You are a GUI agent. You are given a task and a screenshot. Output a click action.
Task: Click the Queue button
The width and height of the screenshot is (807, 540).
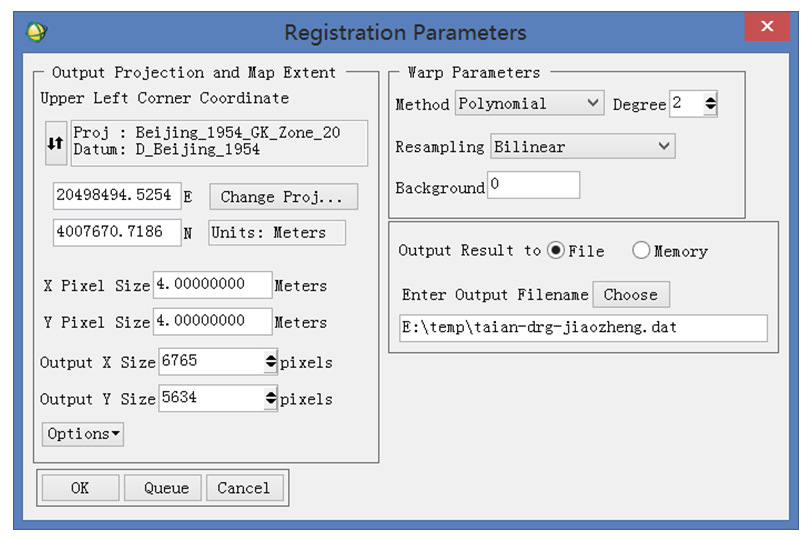(166, 487)
